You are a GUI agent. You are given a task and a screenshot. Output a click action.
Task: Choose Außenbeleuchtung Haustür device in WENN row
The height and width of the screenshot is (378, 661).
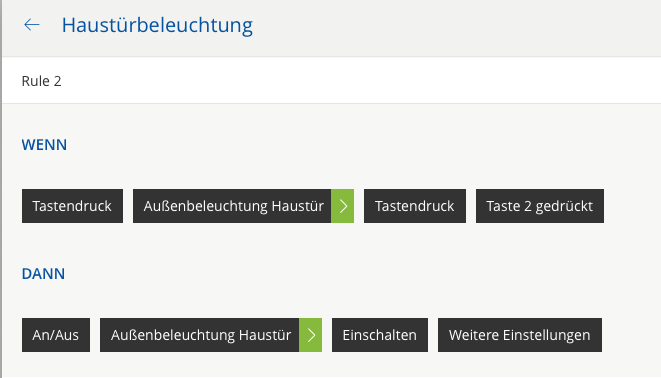[x=232, y=206]
